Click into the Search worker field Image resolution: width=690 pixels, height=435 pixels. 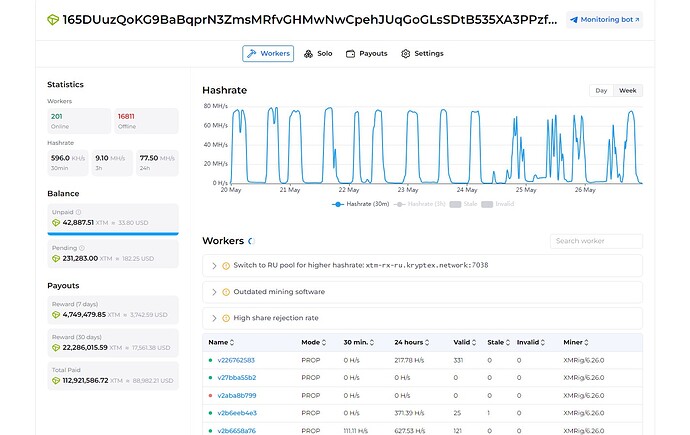pos(596,241)
